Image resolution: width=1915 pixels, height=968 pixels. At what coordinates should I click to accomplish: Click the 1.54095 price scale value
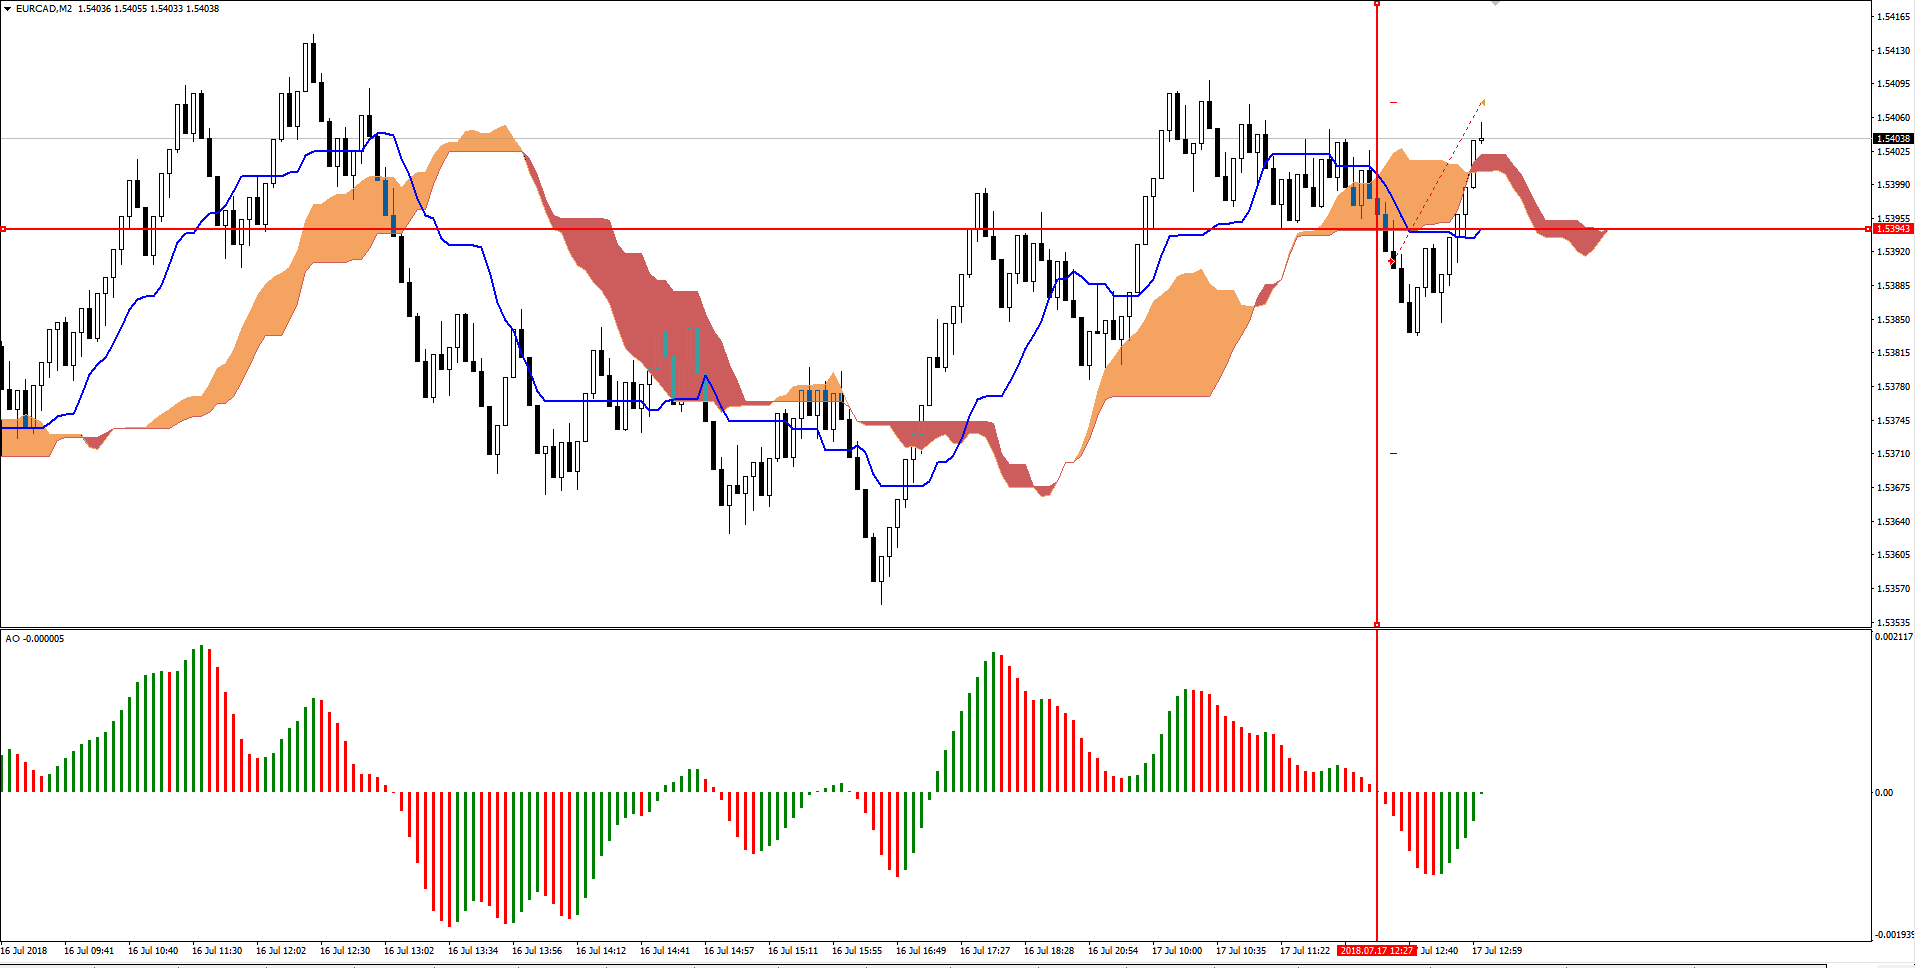click(x=1894, y=84)
